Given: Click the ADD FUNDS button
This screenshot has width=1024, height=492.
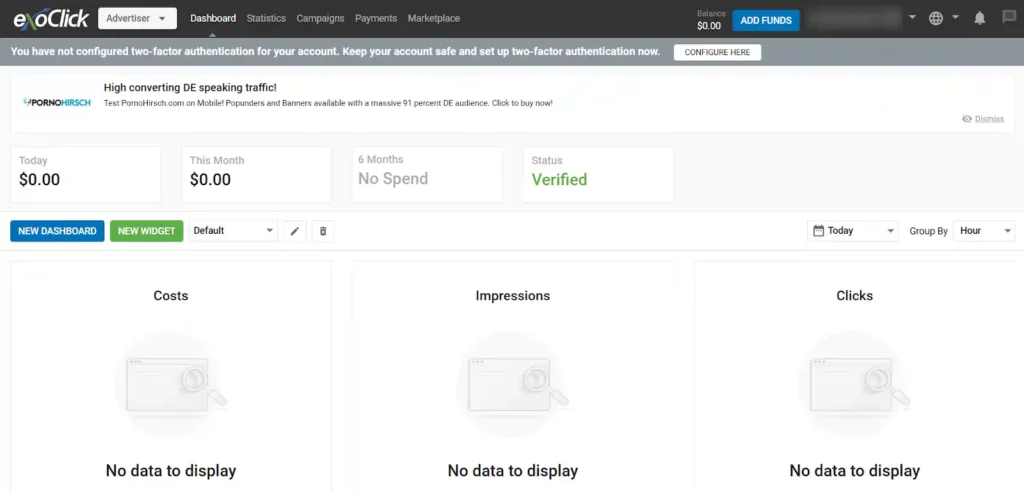Looking at the screenshot, I should (x=766, y=20).
